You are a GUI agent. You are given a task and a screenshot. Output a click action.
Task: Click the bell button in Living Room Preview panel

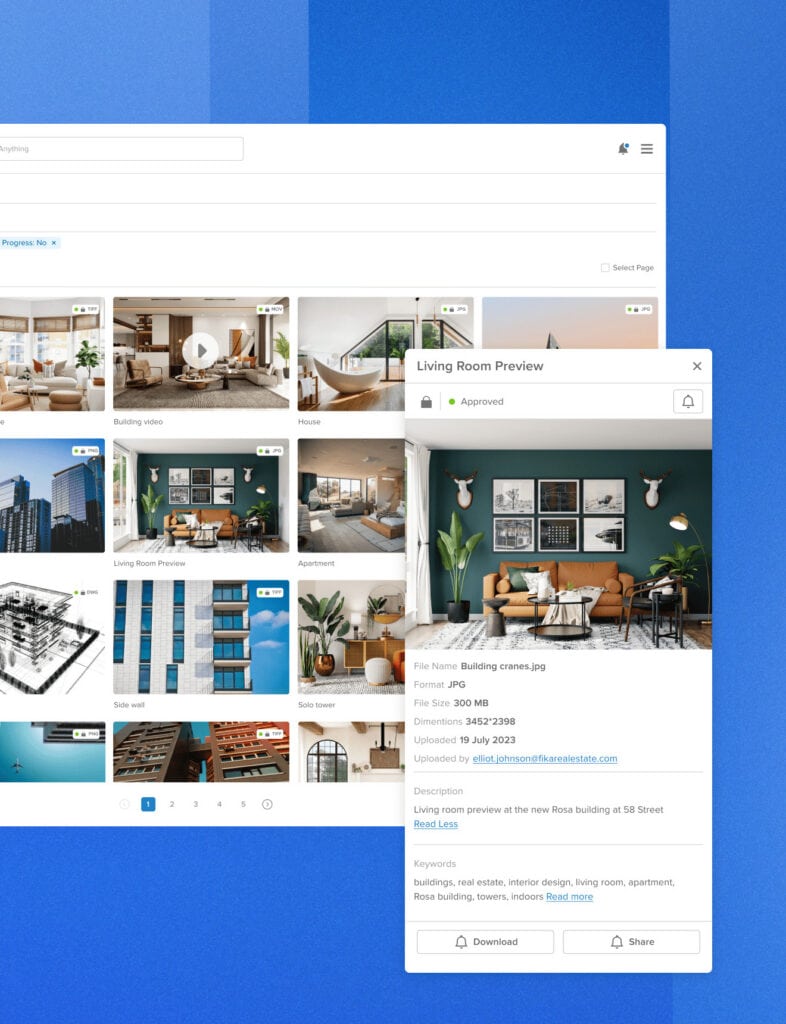[688, 402]
